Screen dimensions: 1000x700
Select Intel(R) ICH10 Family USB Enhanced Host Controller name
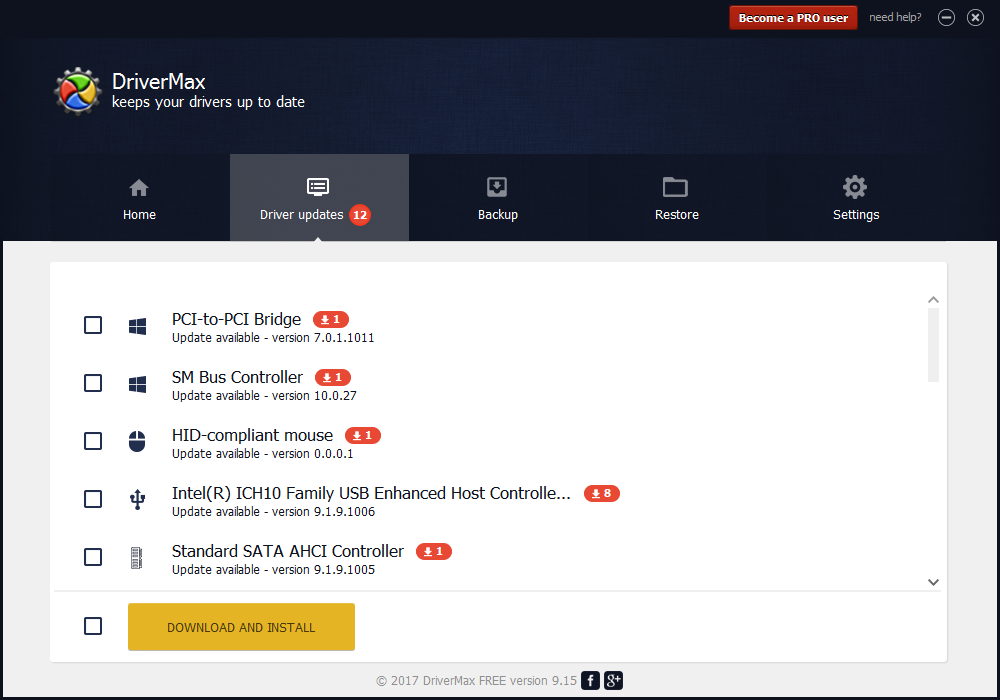pyautogui.click(x=371, y=493)
